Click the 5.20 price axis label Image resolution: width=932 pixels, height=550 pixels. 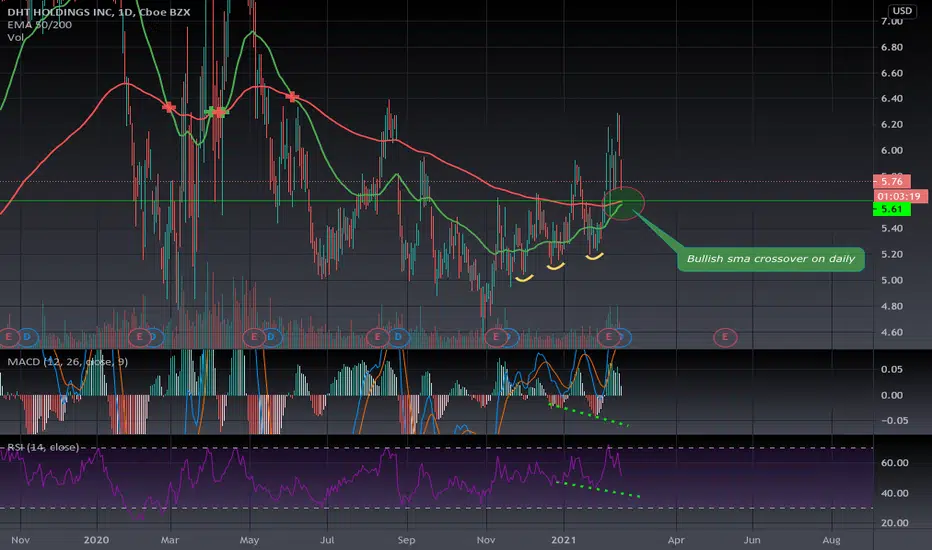click(x=892, y=254)
